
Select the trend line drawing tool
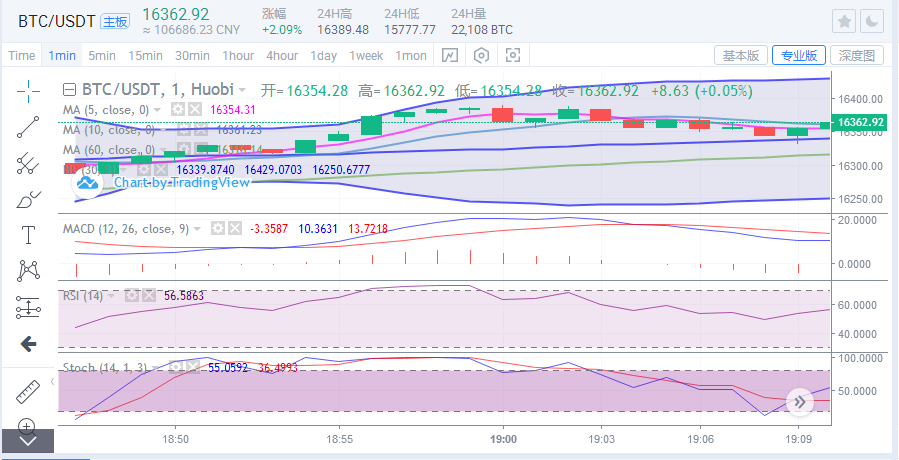(x=28, y=127)
